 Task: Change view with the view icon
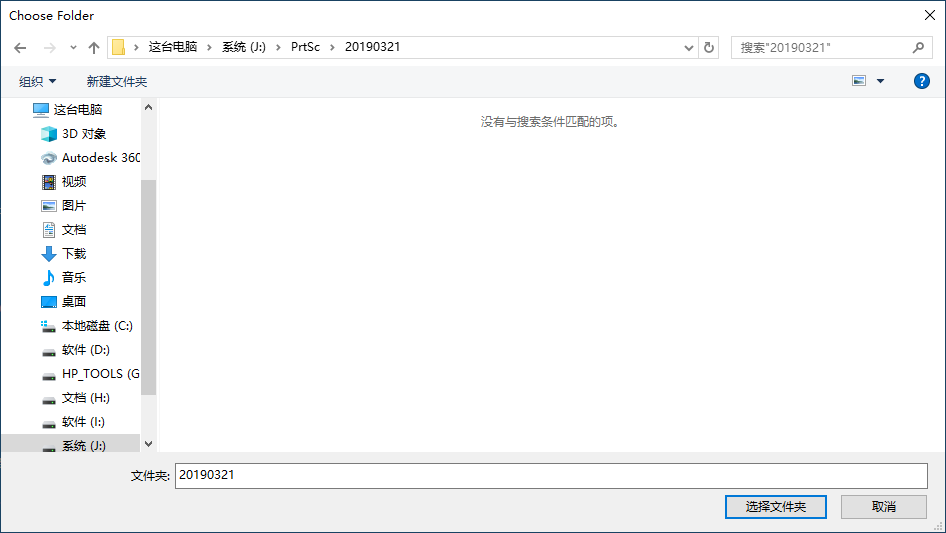click(x=859, y=81)
